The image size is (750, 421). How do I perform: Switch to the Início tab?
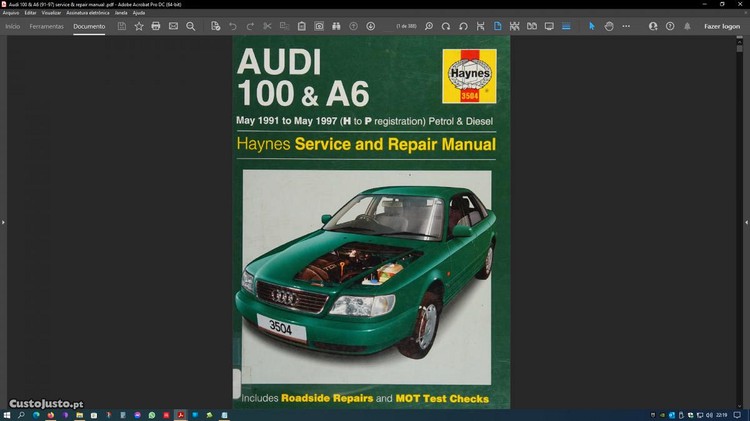click(x=13, y=26)
